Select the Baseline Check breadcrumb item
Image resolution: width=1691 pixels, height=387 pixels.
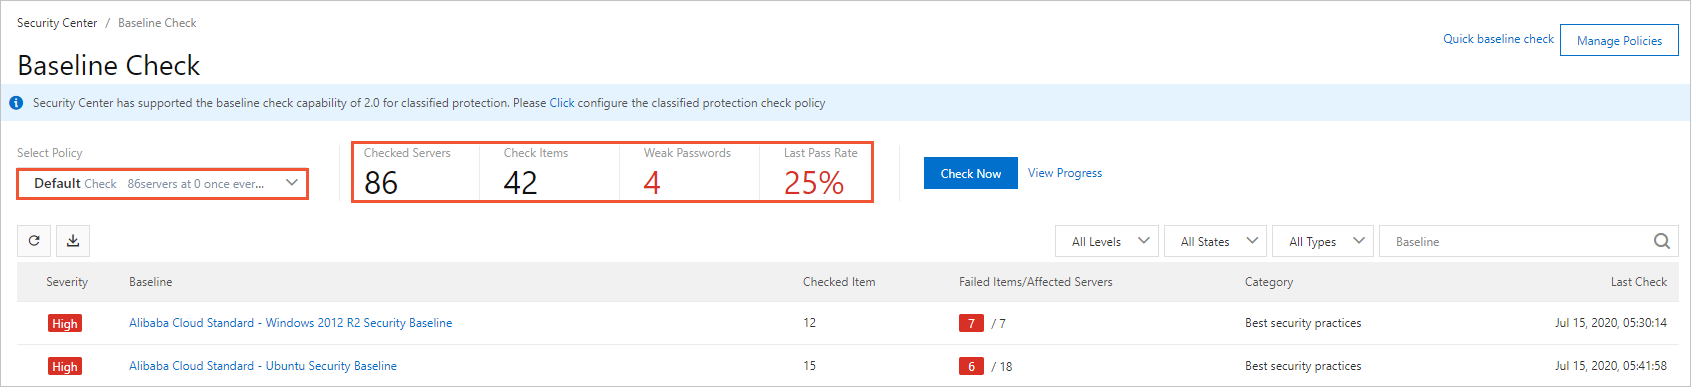(157, 22)
